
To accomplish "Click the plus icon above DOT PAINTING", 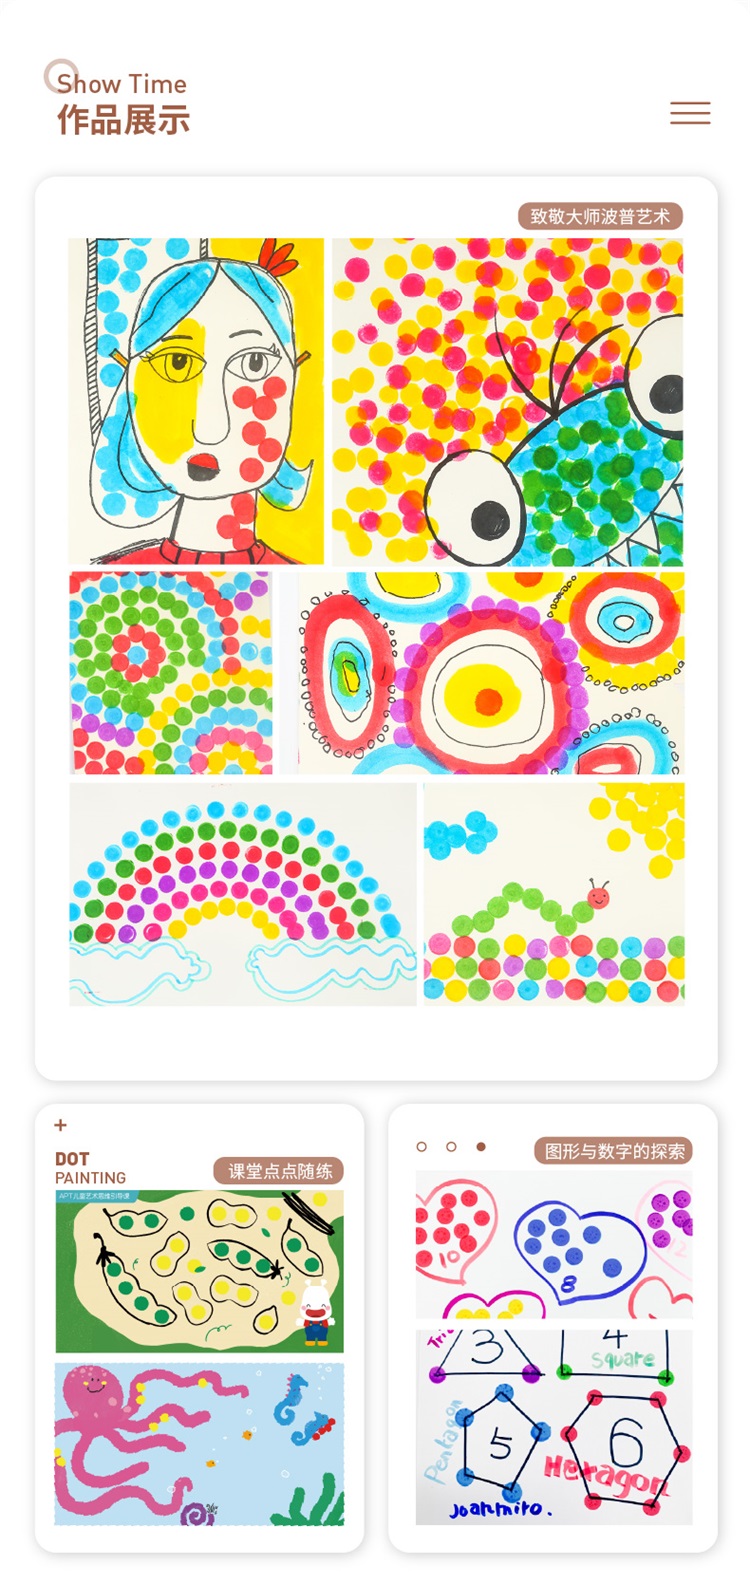I will [x=61, y=1125].
